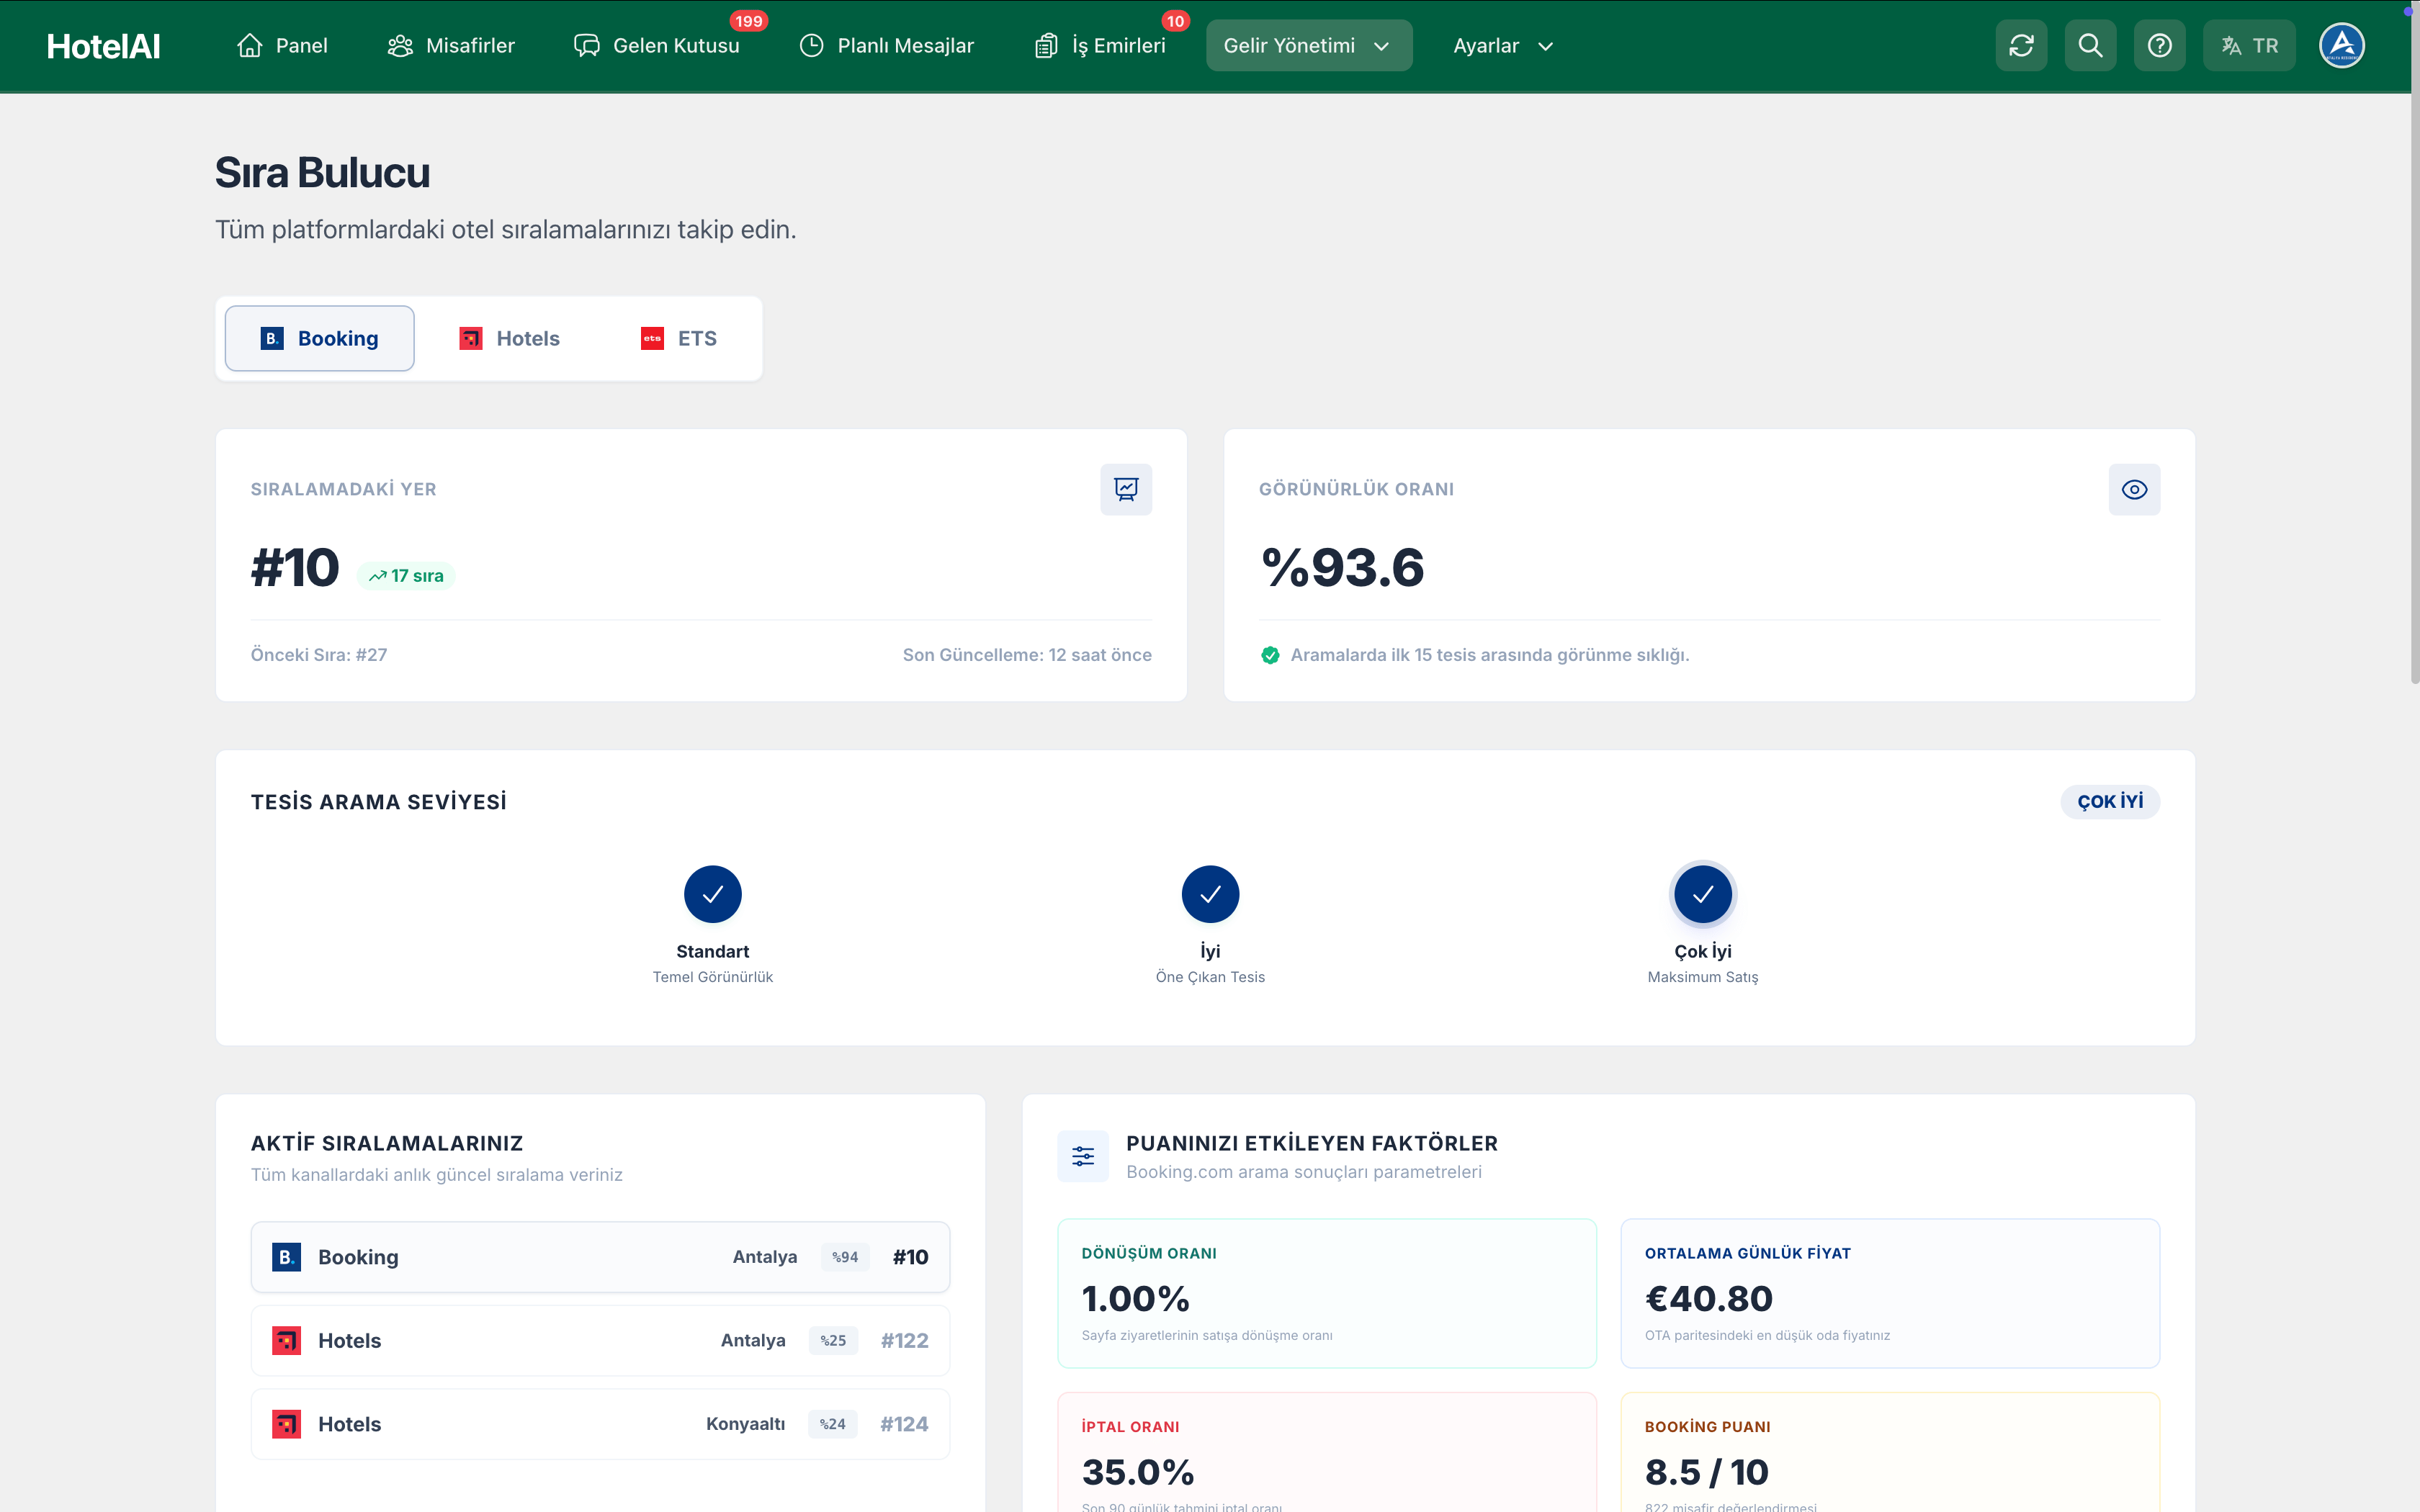
Task: Open the Panel home icon
Action: pyautogui.click(x=250, y=46)
